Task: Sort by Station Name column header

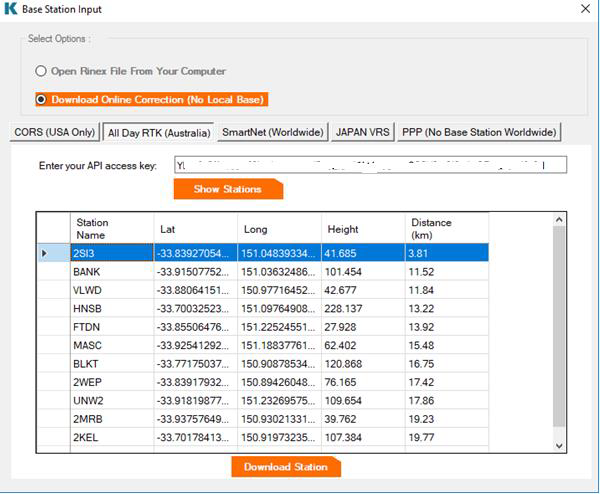Action: [112, 229]
